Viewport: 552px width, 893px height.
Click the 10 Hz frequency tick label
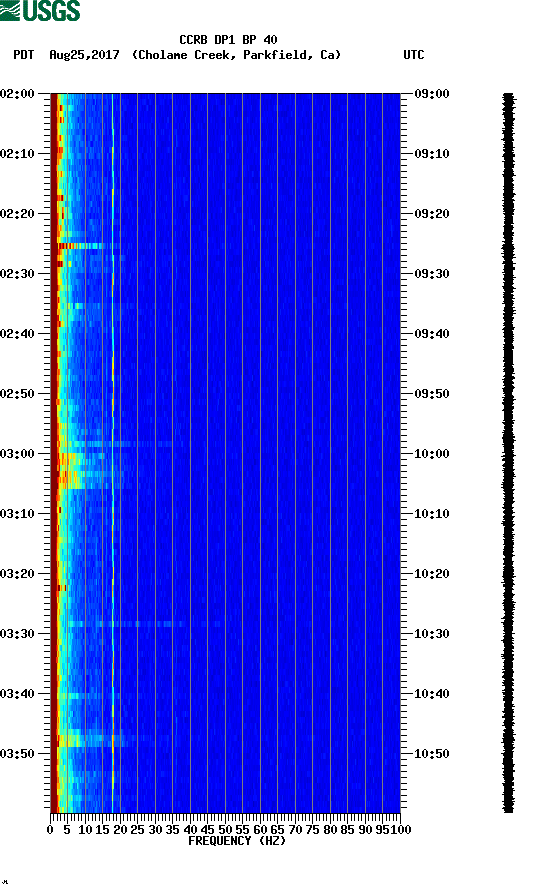85,830
